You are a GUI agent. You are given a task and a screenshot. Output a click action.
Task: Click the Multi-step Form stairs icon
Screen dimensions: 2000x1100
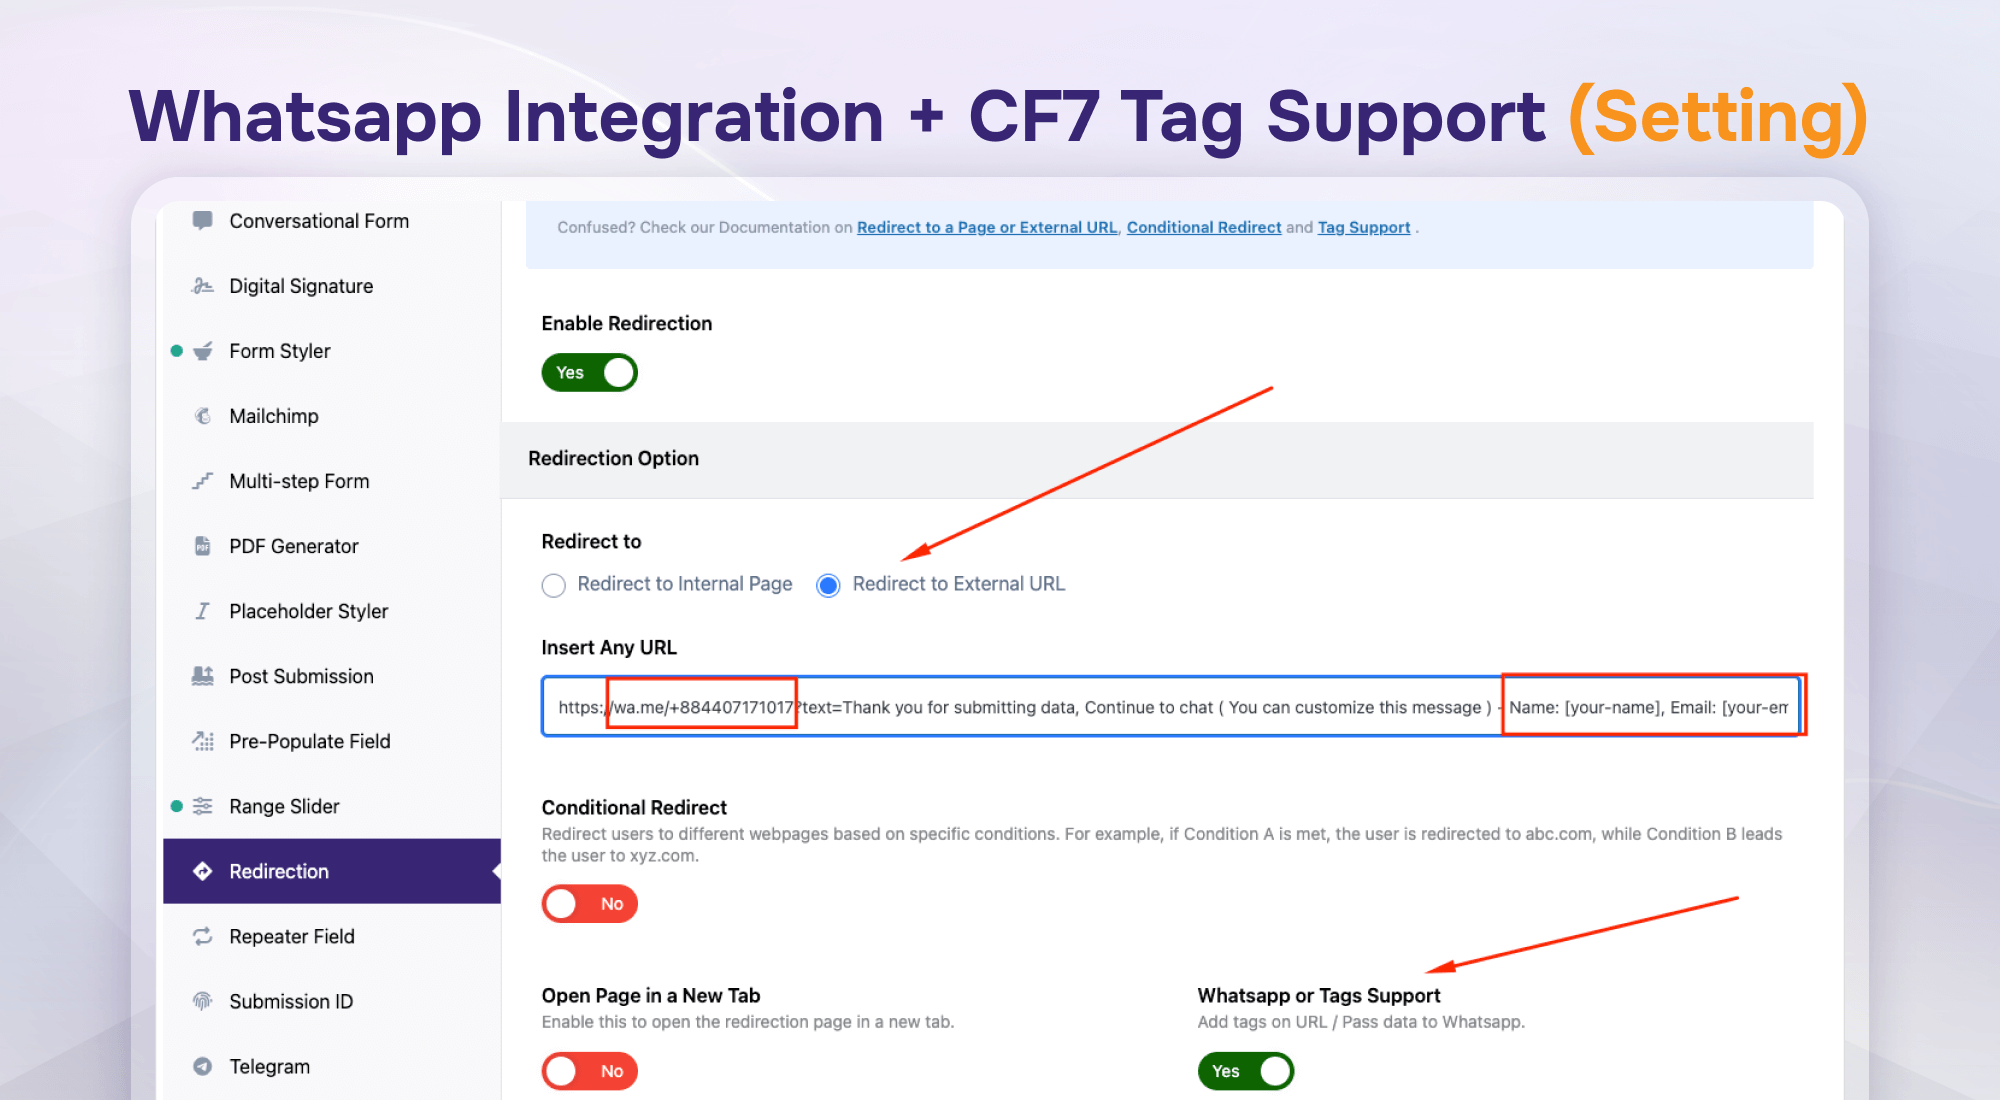point(202,481)
